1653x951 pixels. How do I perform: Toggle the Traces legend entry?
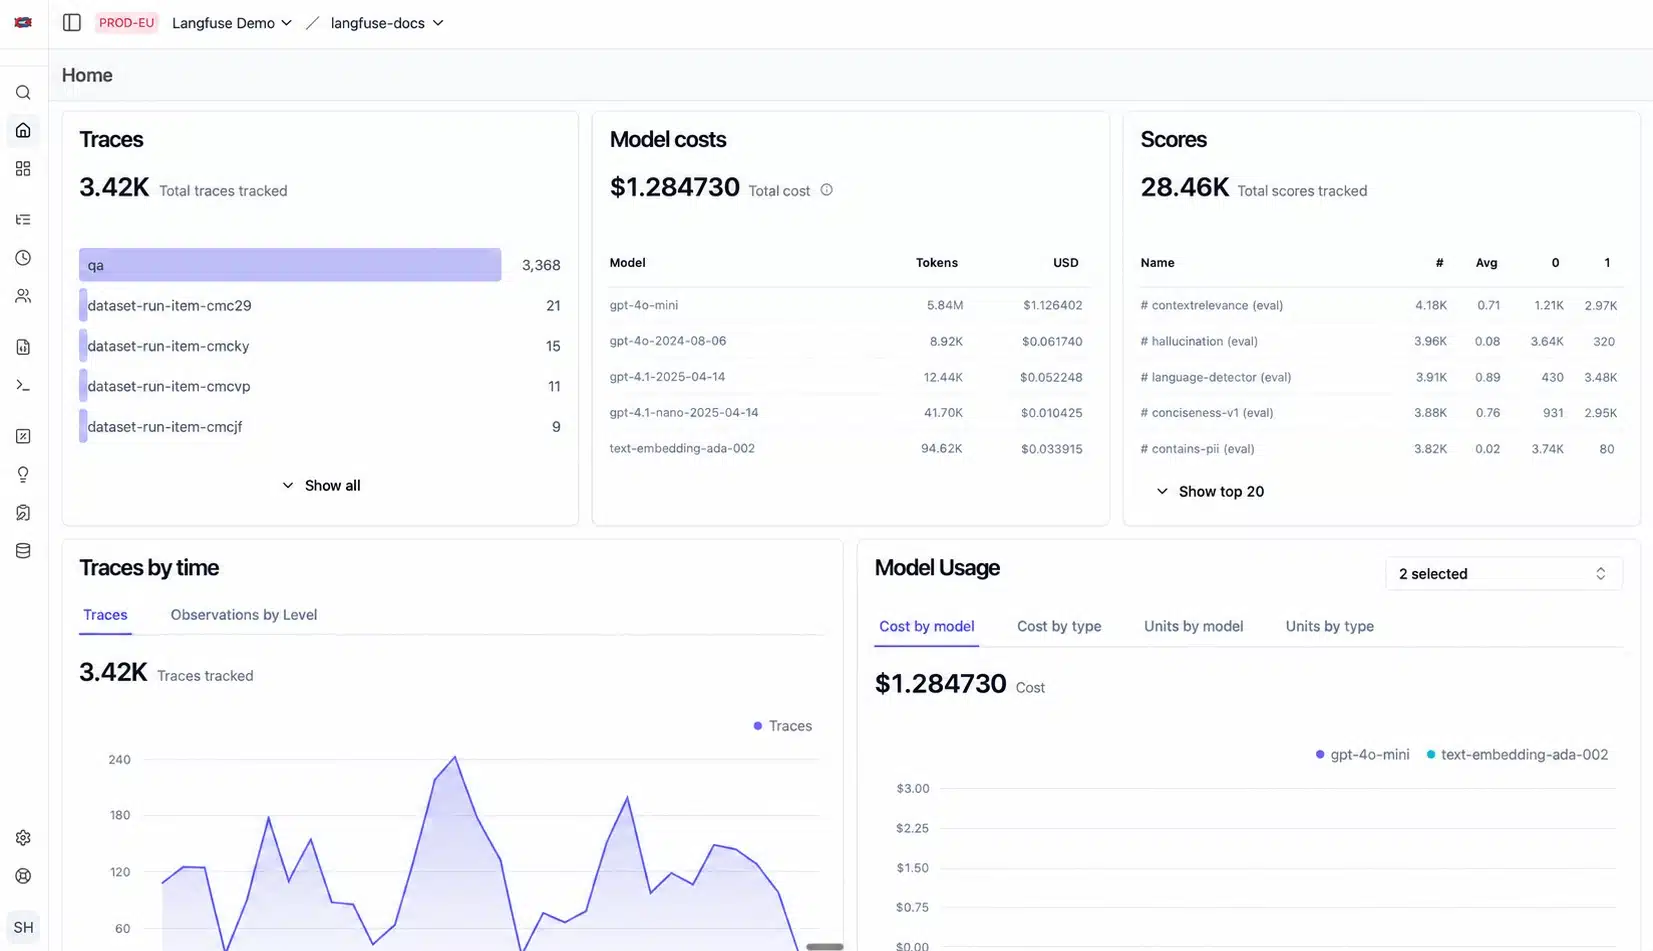click(782, 726)
